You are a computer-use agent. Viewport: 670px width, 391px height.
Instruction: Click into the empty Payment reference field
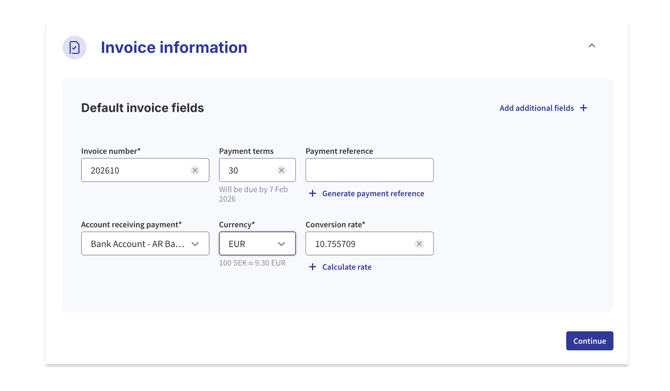tap(369, 170)
